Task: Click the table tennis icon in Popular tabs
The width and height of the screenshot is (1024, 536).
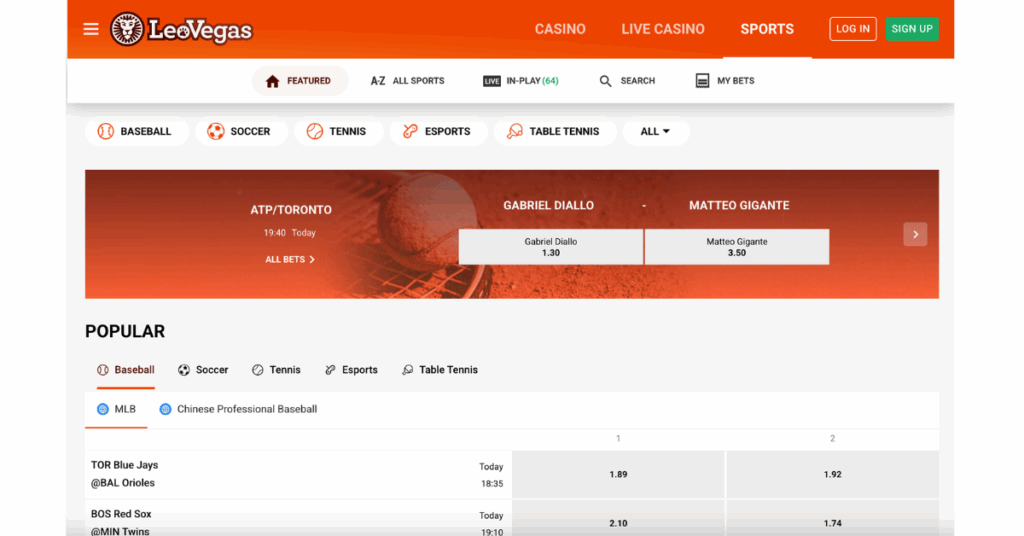Action: [408, 370]
